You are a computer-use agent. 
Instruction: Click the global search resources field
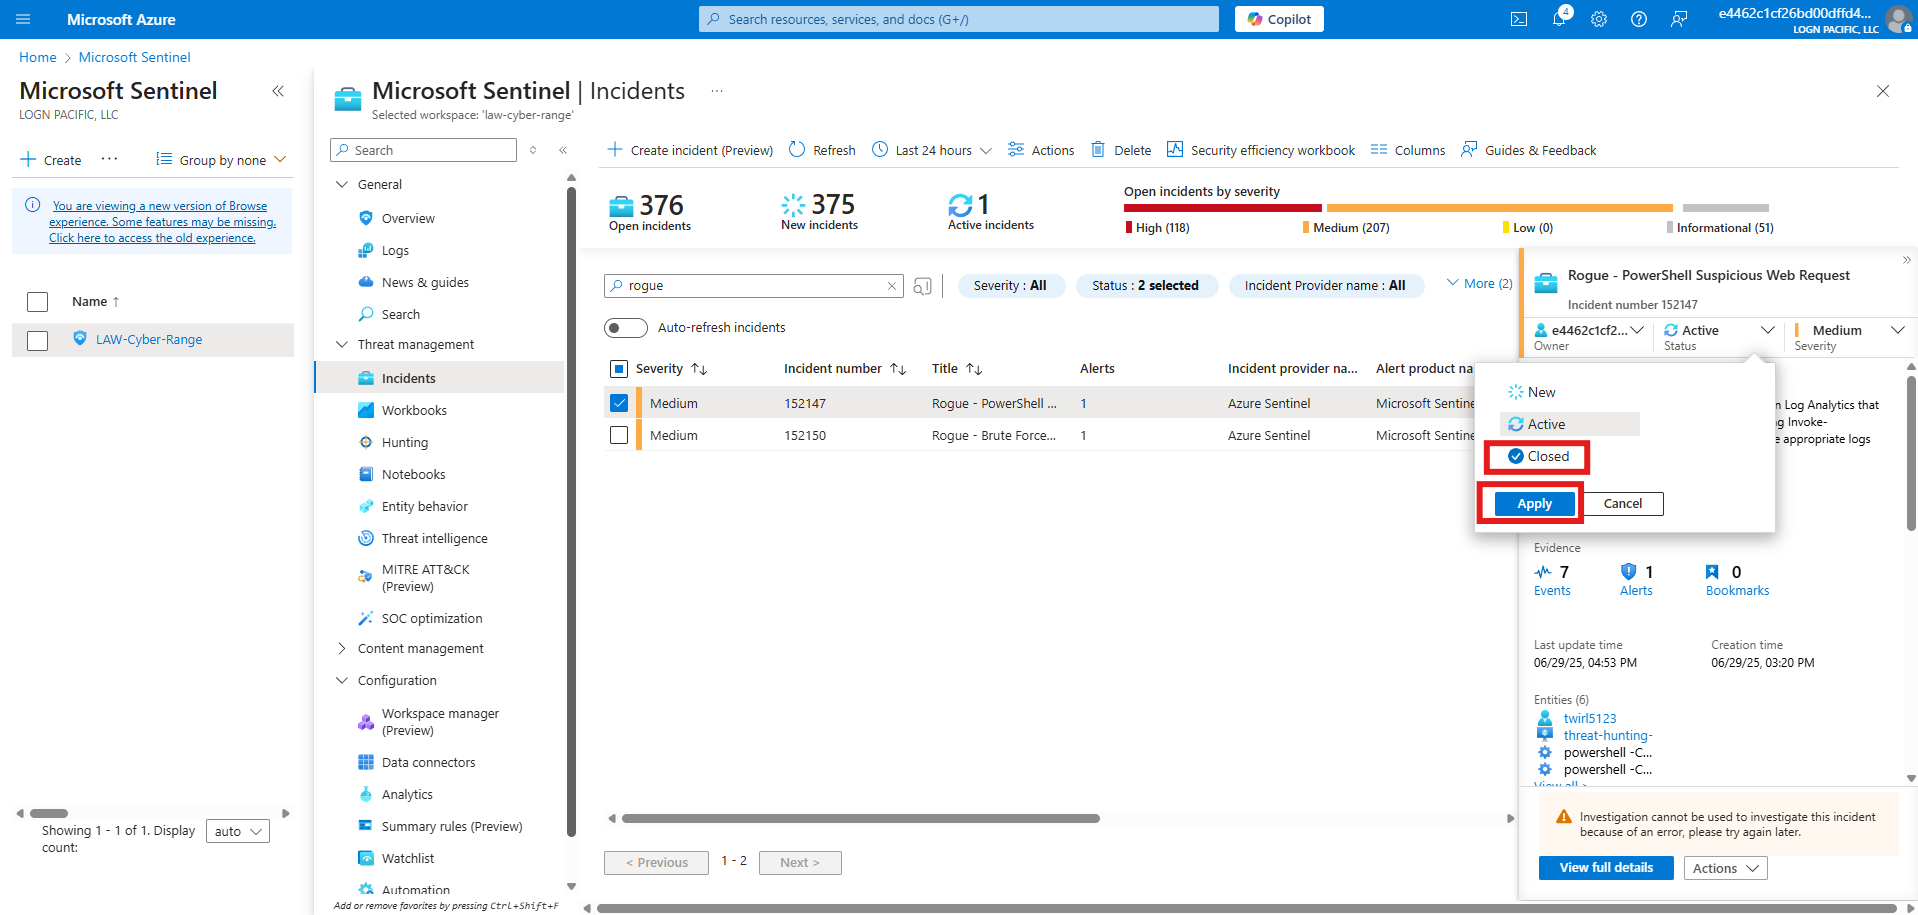[x=958, y=19]
